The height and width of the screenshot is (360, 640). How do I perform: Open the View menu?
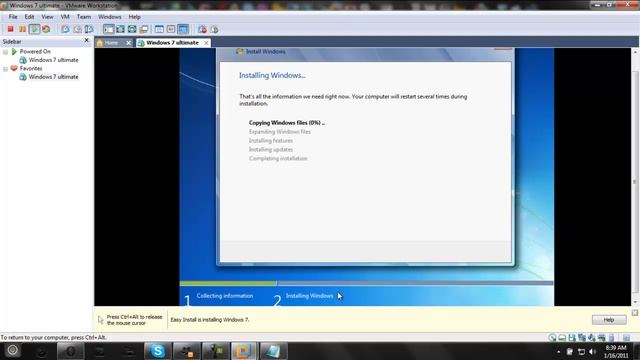(x=47, y=17)
